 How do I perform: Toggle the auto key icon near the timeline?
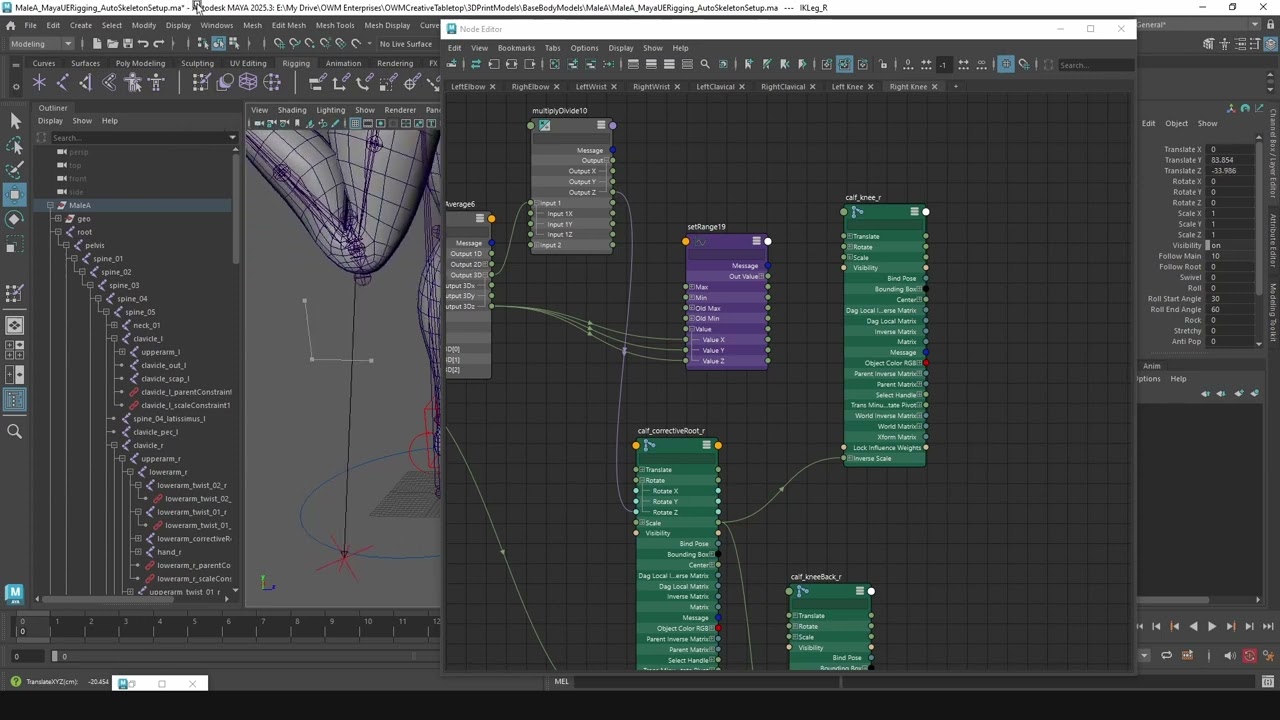tap(1249, 656)
